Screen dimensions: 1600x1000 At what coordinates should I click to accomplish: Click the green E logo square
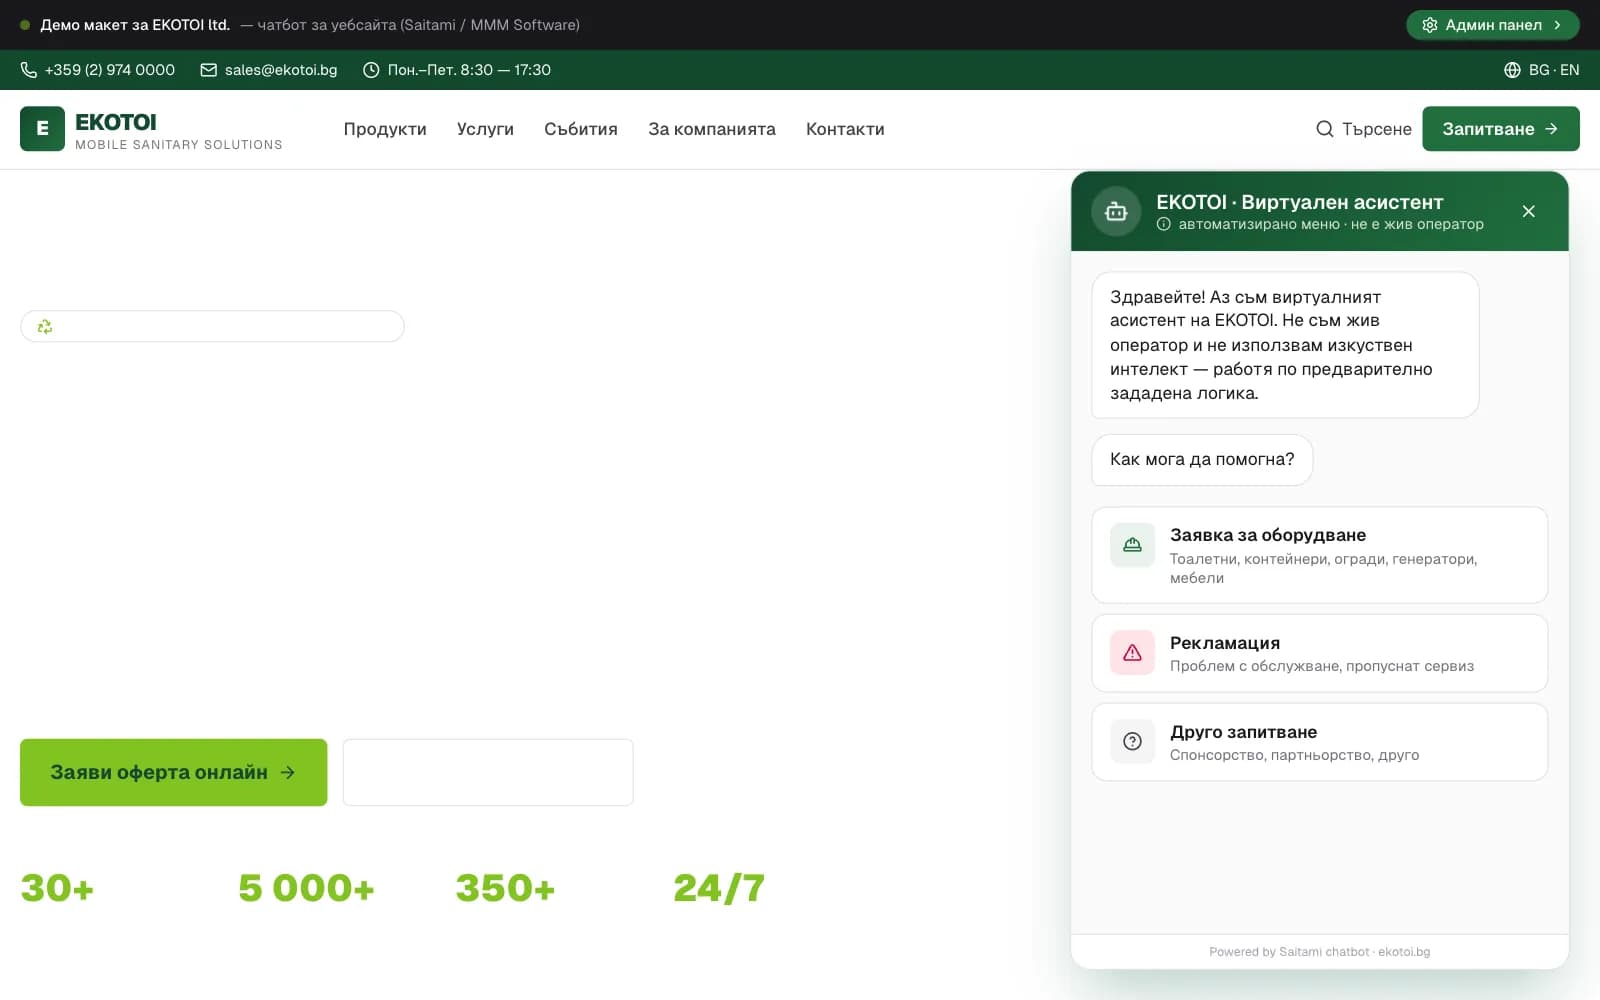click(x=42, y=129)
